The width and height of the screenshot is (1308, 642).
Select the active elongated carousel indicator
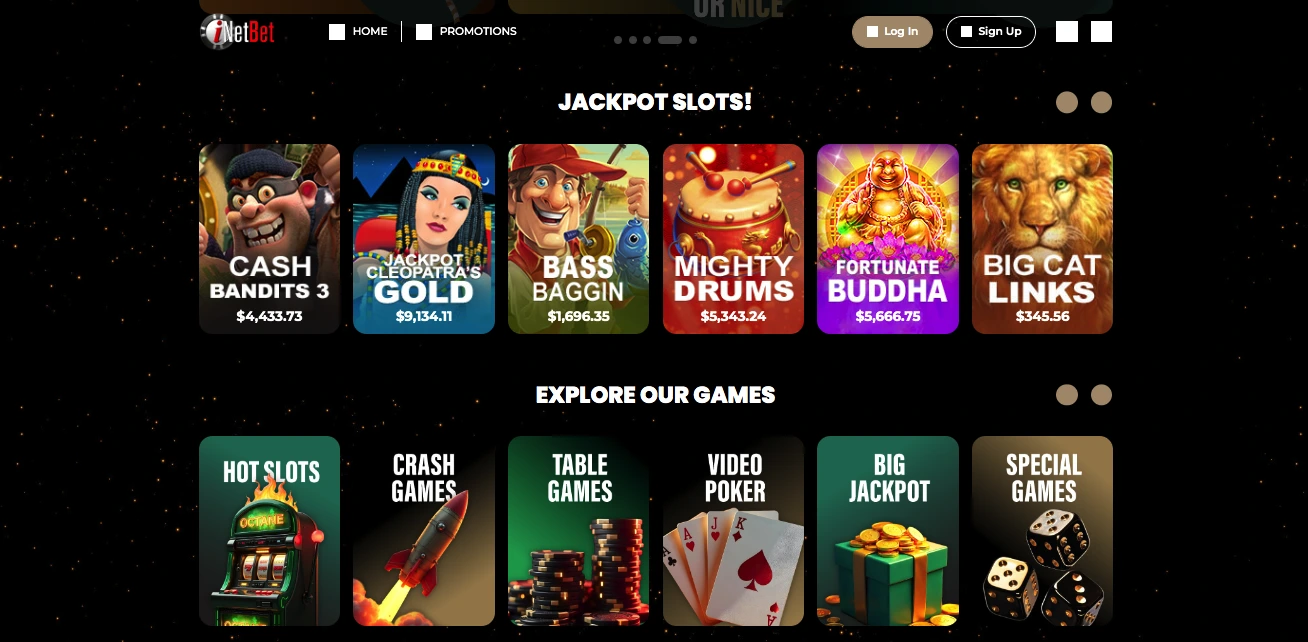click(x=670, y=40)
